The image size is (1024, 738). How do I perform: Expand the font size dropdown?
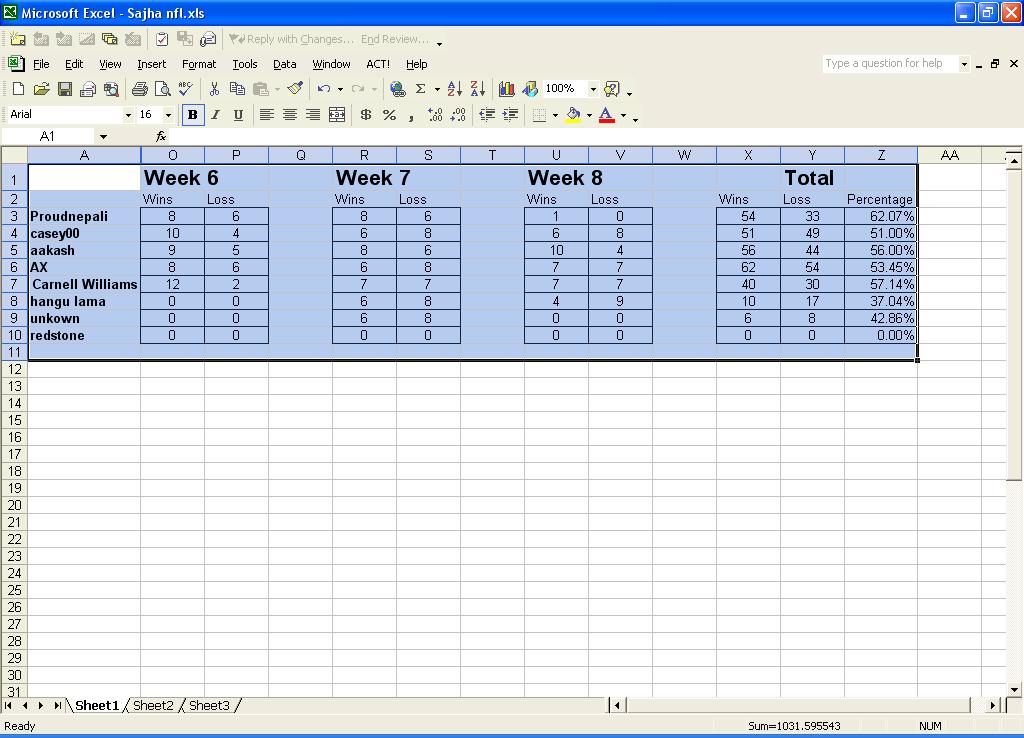(x=168, y=115)
